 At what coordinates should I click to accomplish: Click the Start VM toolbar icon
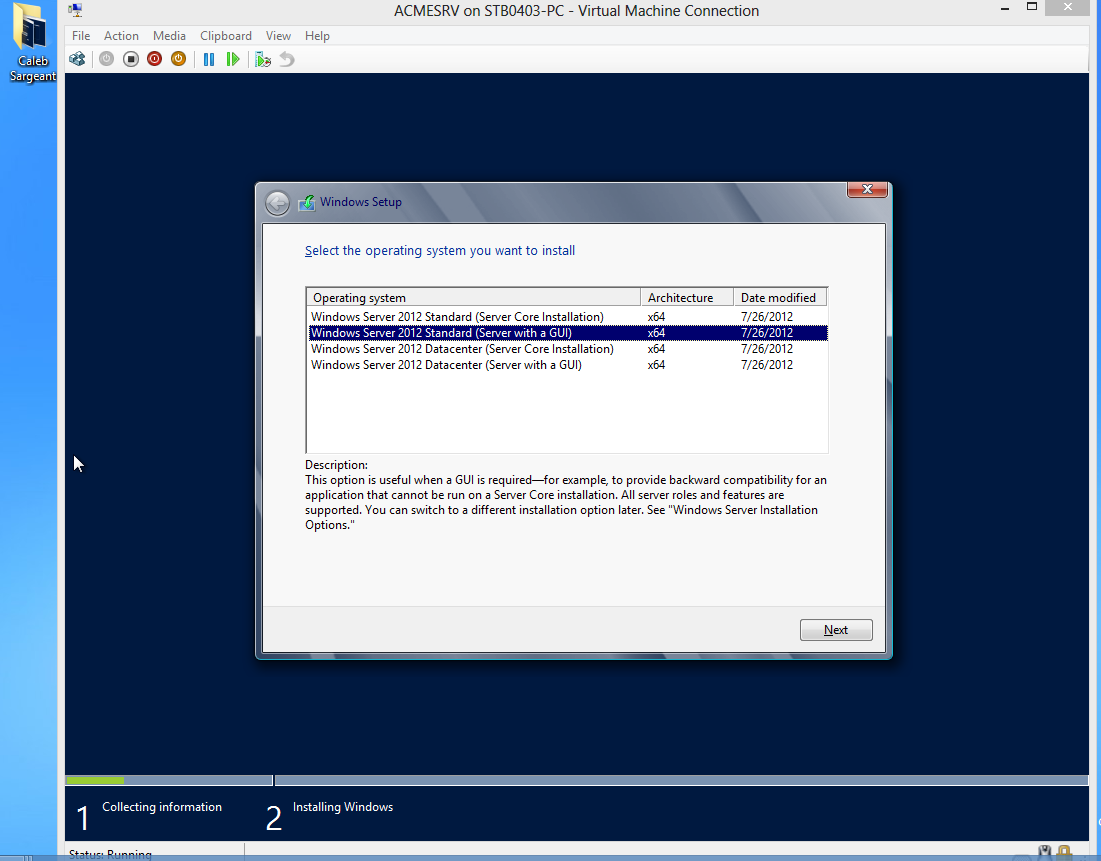click(x=106, y=59)
